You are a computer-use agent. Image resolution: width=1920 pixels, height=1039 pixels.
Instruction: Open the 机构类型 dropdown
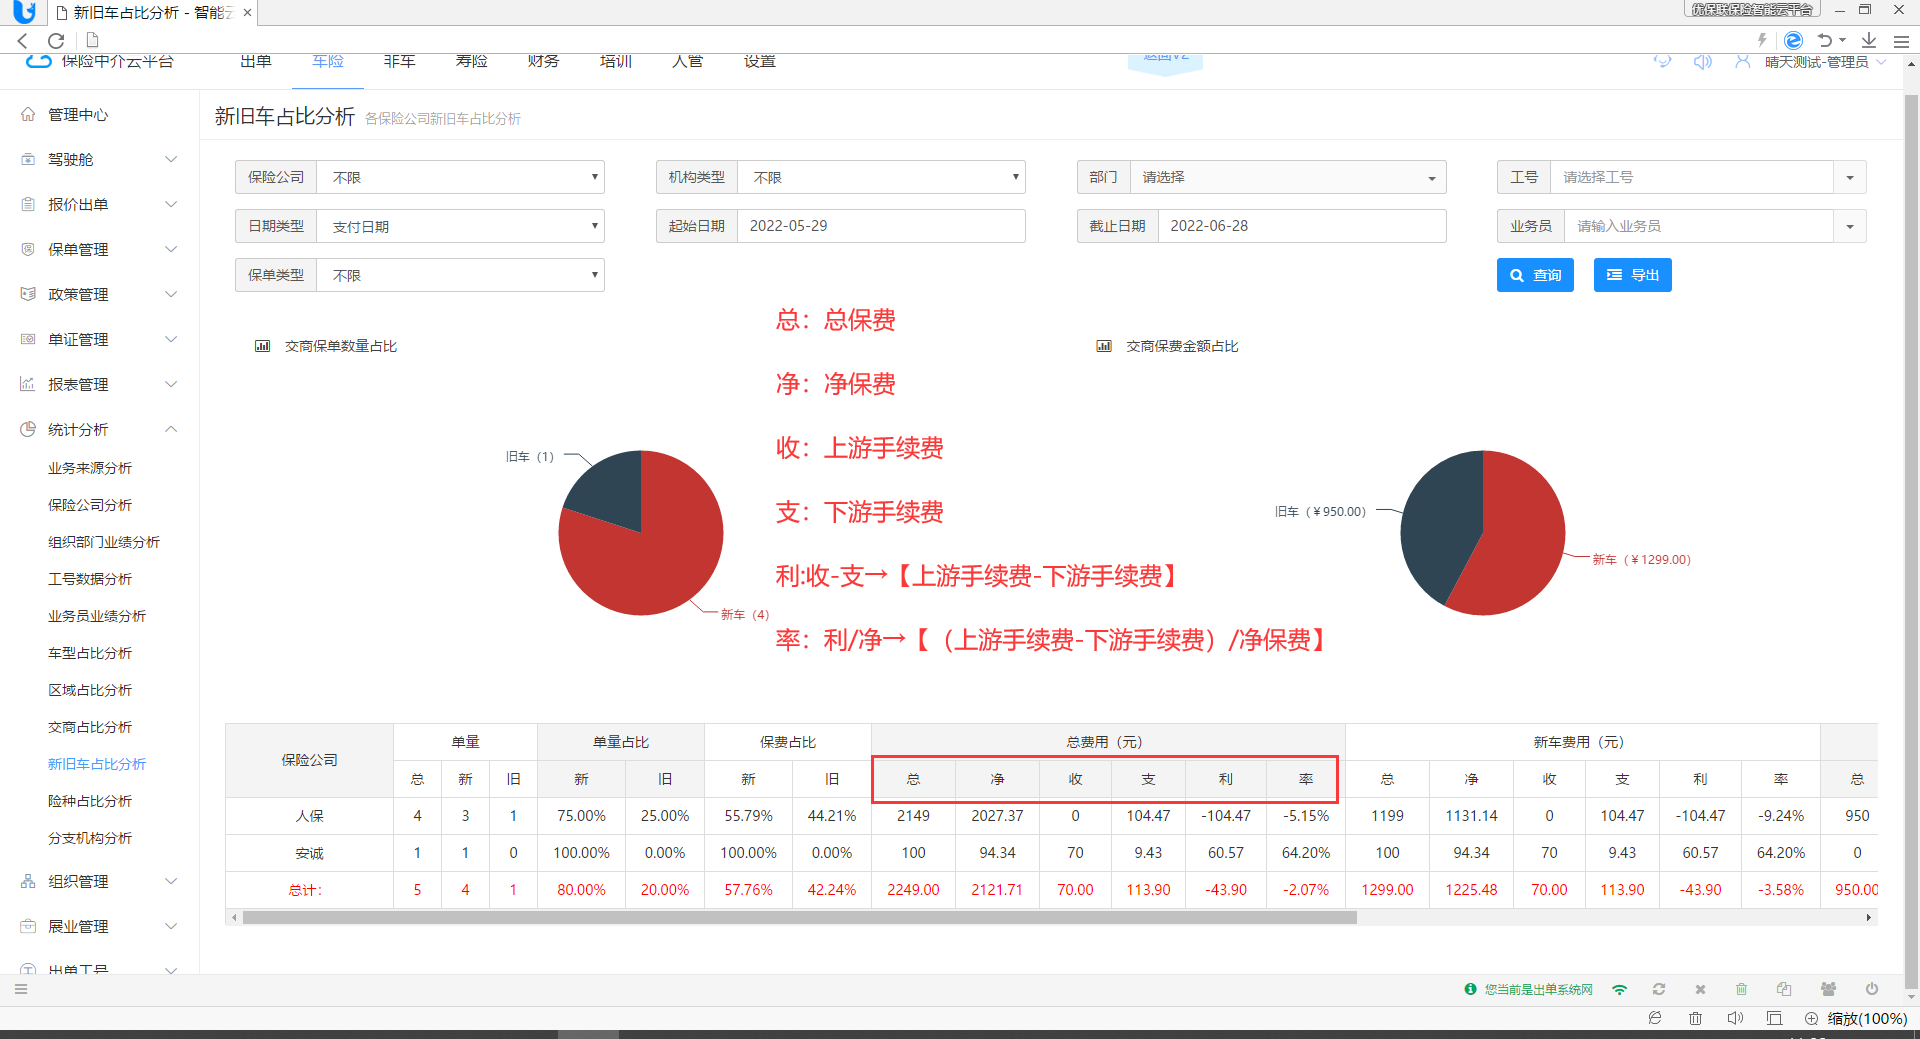pos(881,177)
